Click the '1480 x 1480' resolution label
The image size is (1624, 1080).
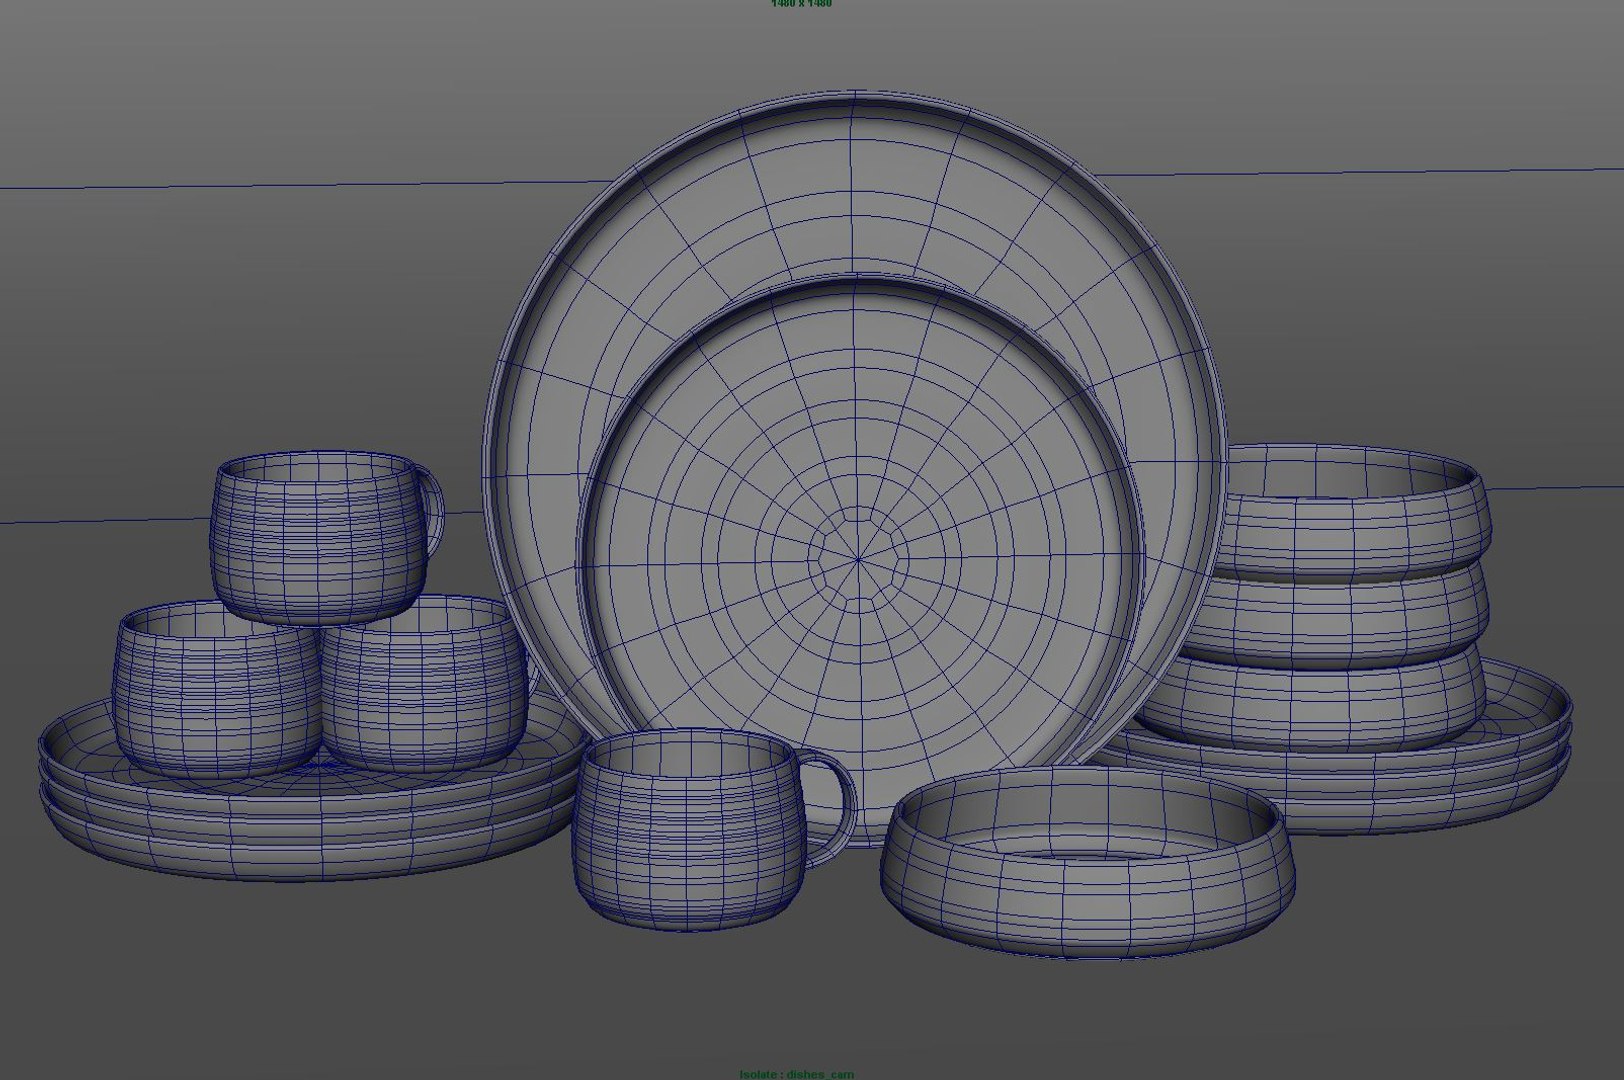pos(801,3)
